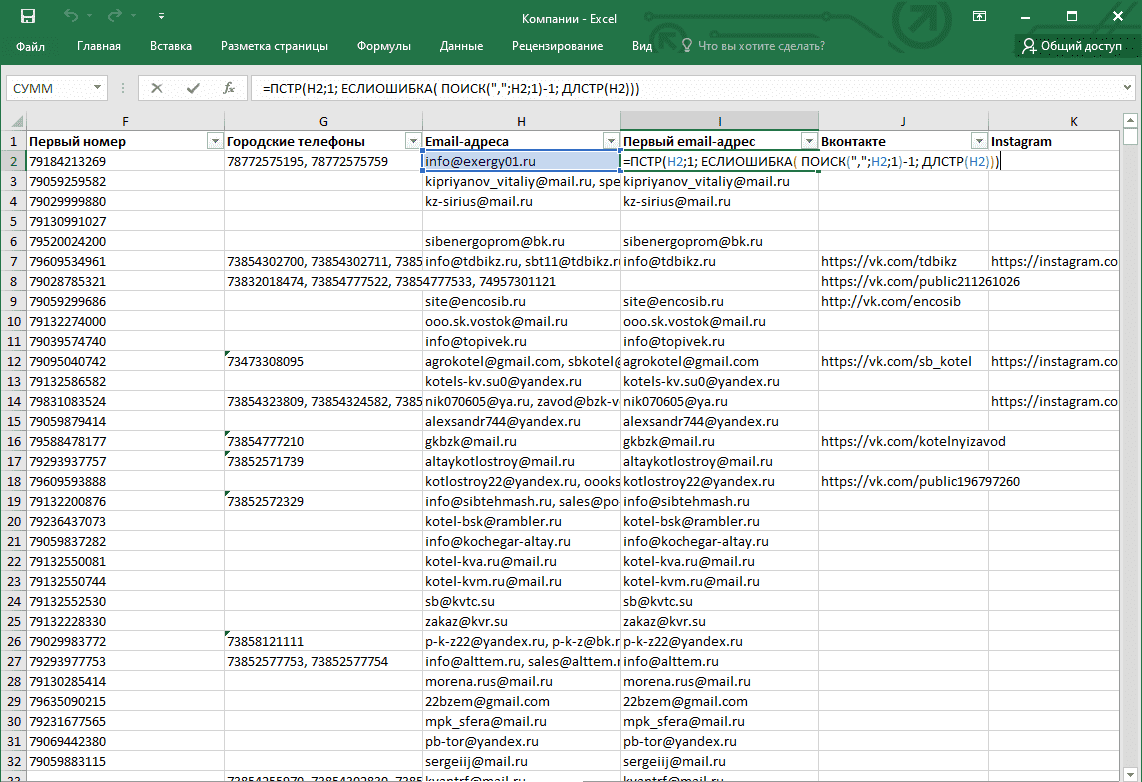Image resolution: width=1142 pixels, height=782 pixels.
Task: Select cell with 22bzem@gmail.com in column I
Action: click(720, 701)
